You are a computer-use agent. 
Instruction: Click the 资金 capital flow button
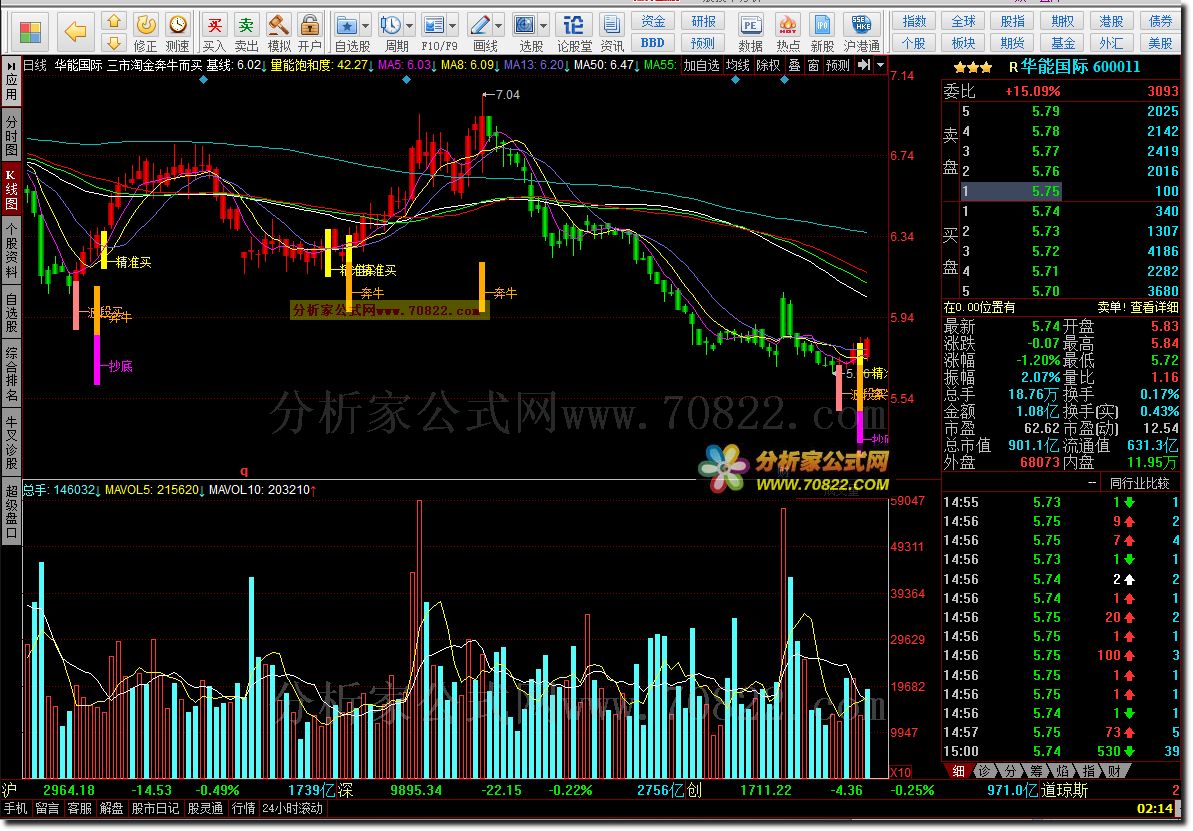pyautogui.click(x=653, y=21)
